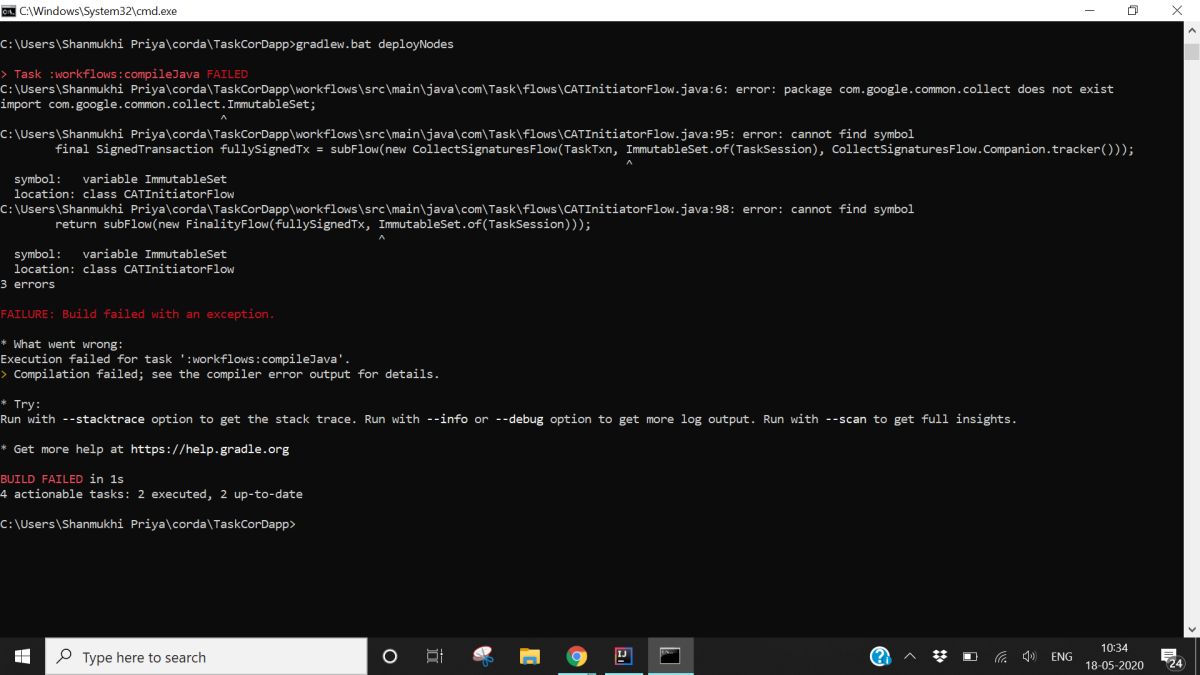Change the ENG input language
Viewport: 1200px width, 675px height.
(1062, 657)
